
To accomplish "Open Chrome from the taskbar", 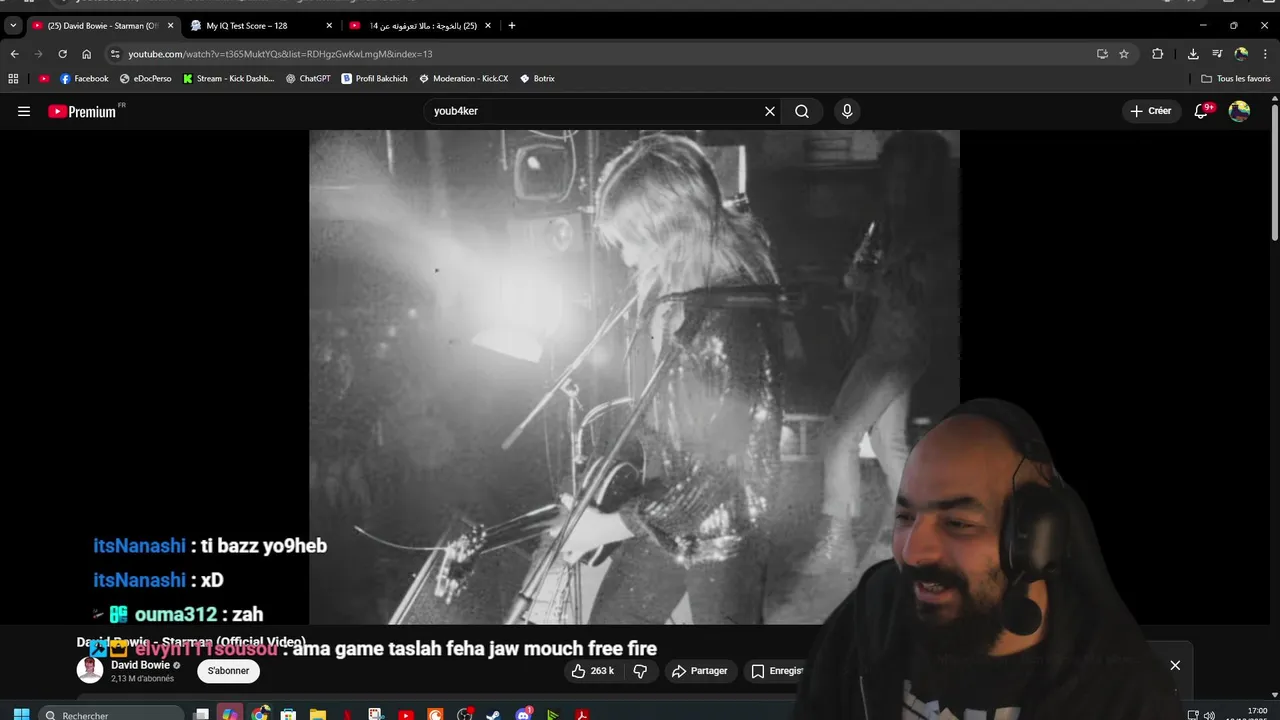I will click(260, 714).
